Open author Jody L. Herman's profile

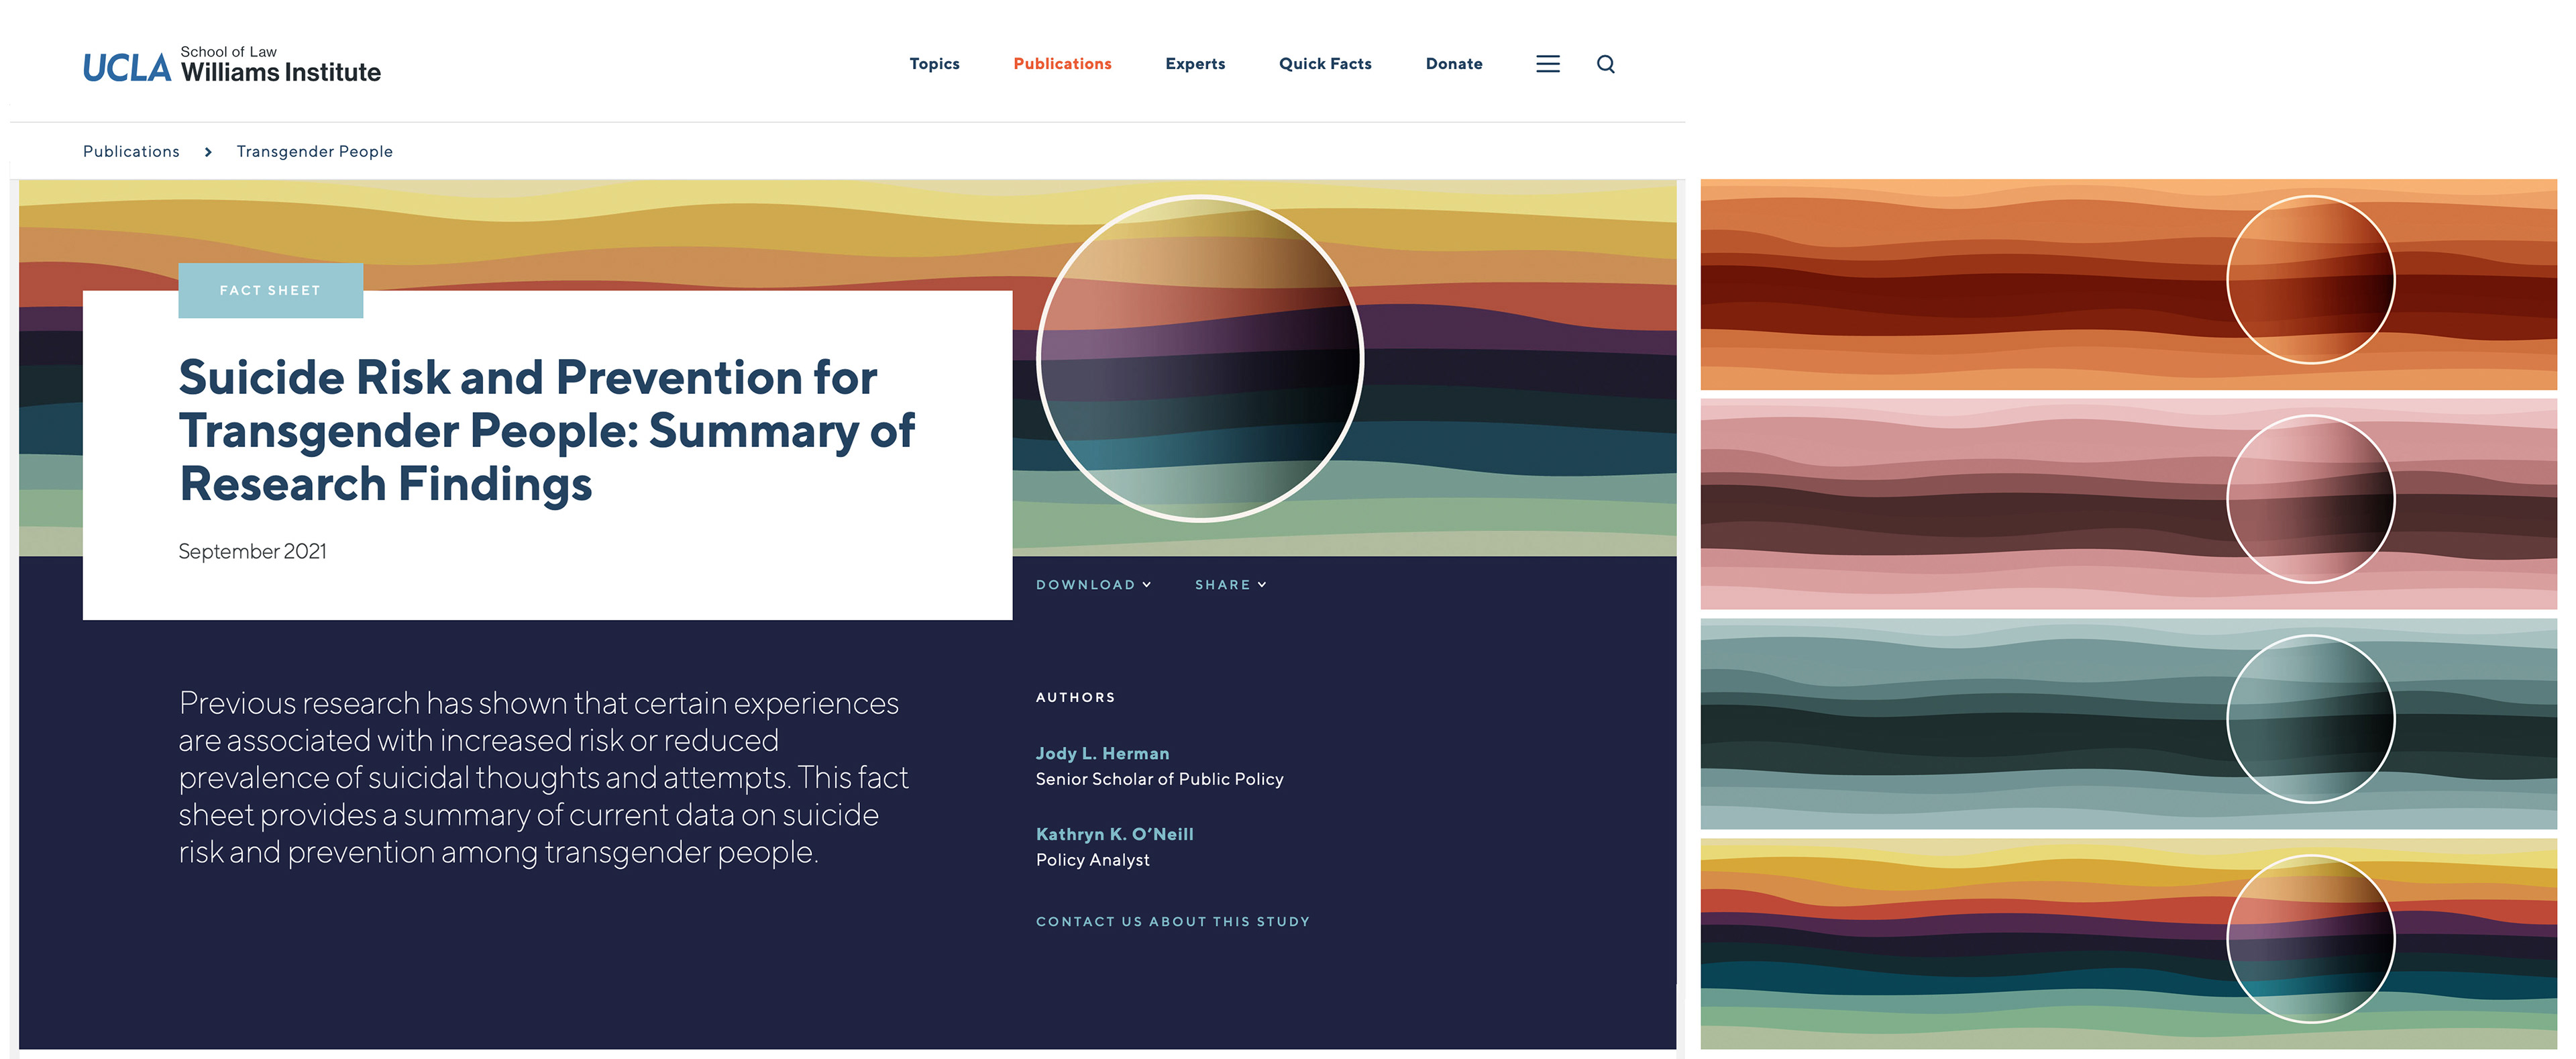1101,753
